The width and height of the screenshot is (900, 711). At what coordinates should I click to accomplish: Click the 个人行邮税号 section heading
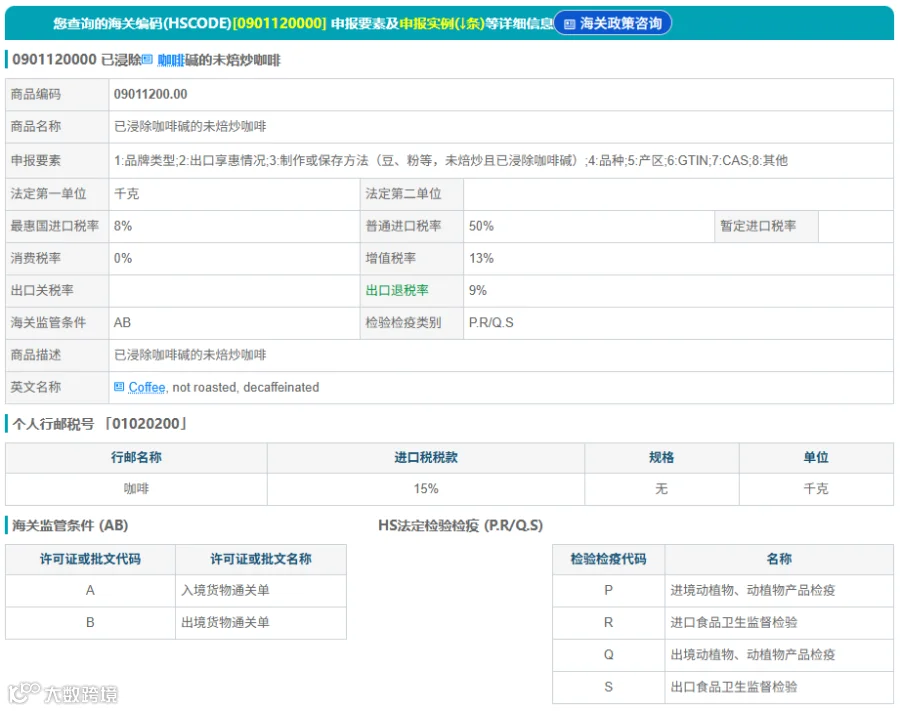(x=99, y=424)
